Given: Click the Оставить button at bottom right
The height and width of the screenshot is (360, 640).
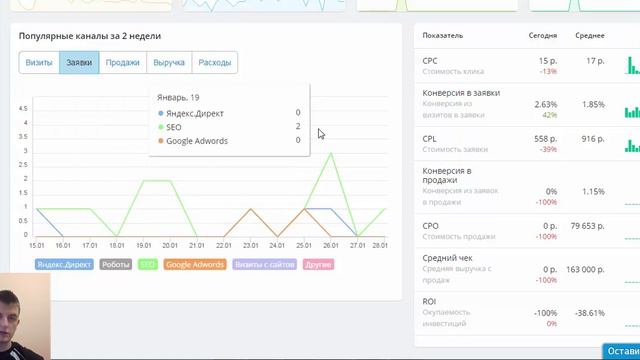Looking at the screenshot, I should click(x=621, y=351).
